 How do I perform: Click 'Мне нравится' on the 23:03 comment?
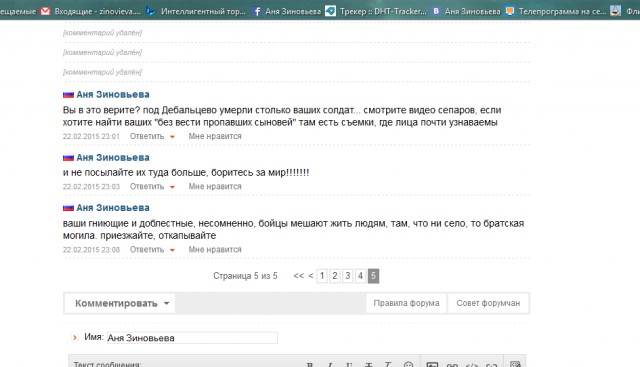pyautogui.click(x=215, y=187)
